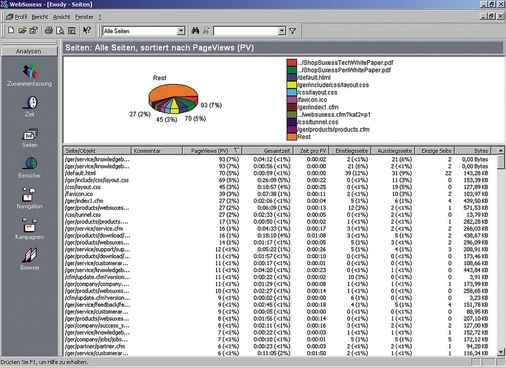Select the /default.html table row
The width and height of the screenshot is (506, 368).
279,173
